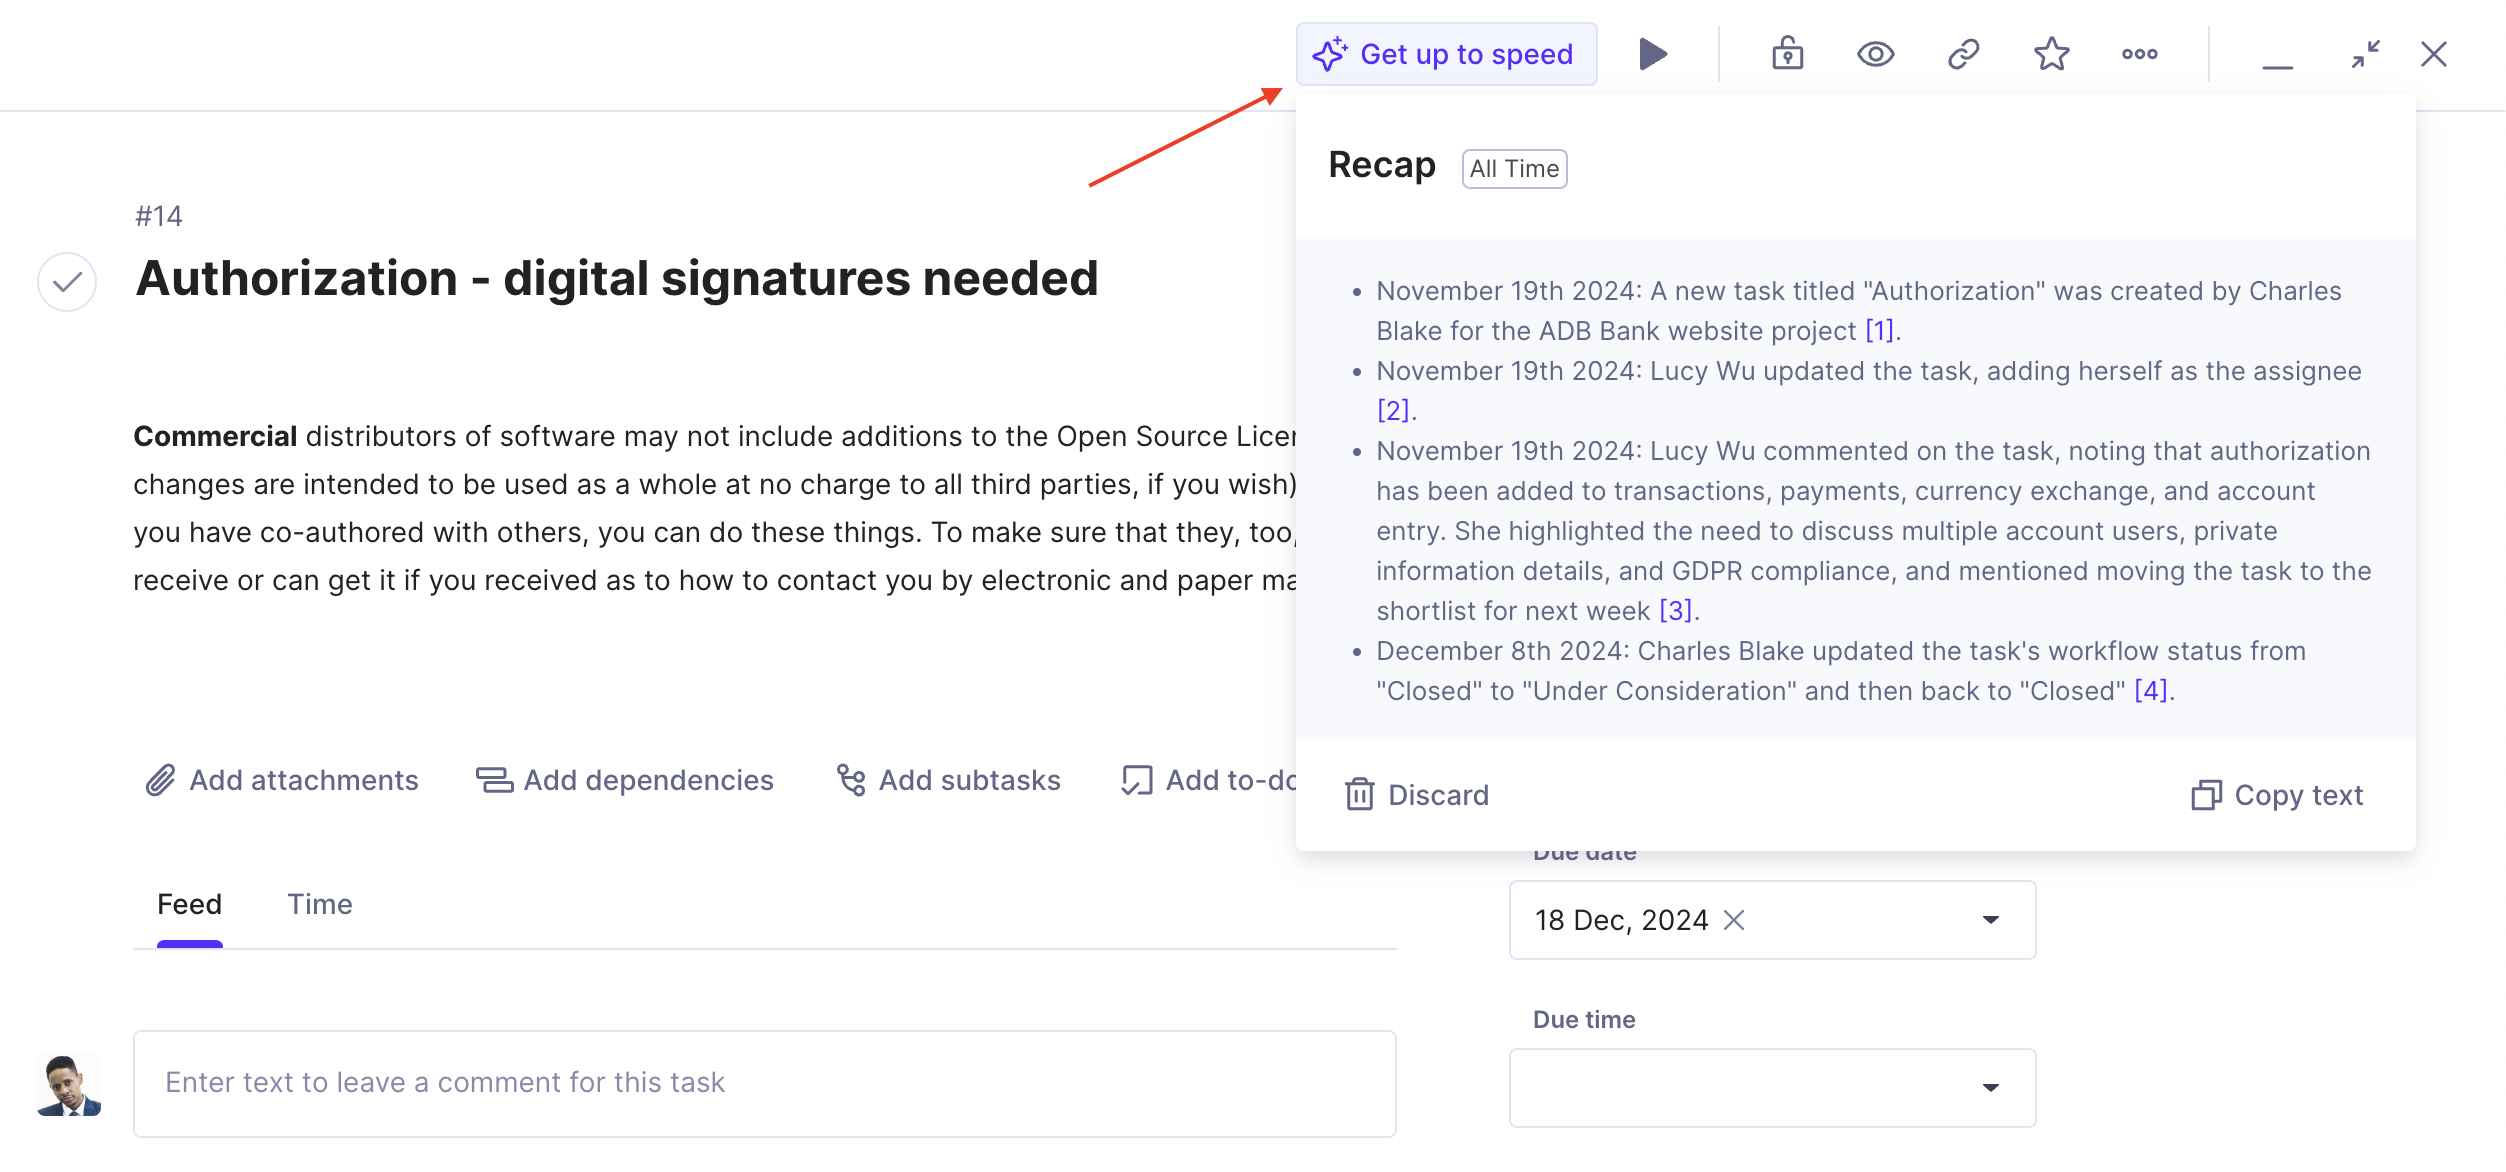The height and width of the screenshot is (1172, 2506).
Task: Star this task as favorite
Action: click(2051, 54)
